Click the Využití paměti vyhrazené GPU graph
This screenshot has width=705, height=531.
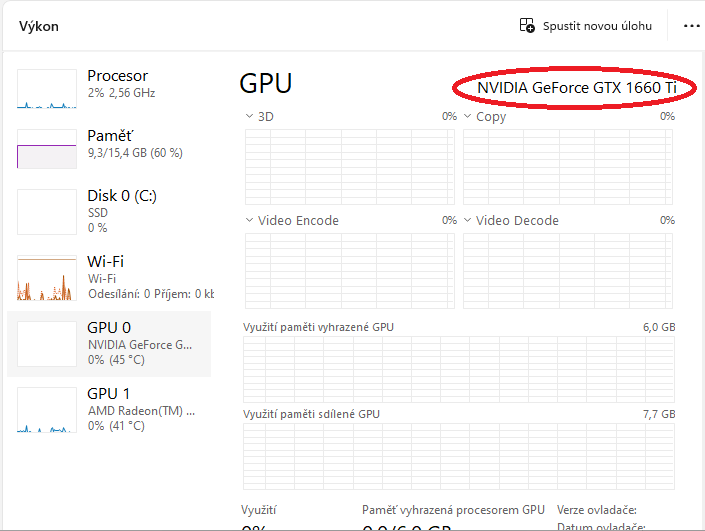coord(459,369)
